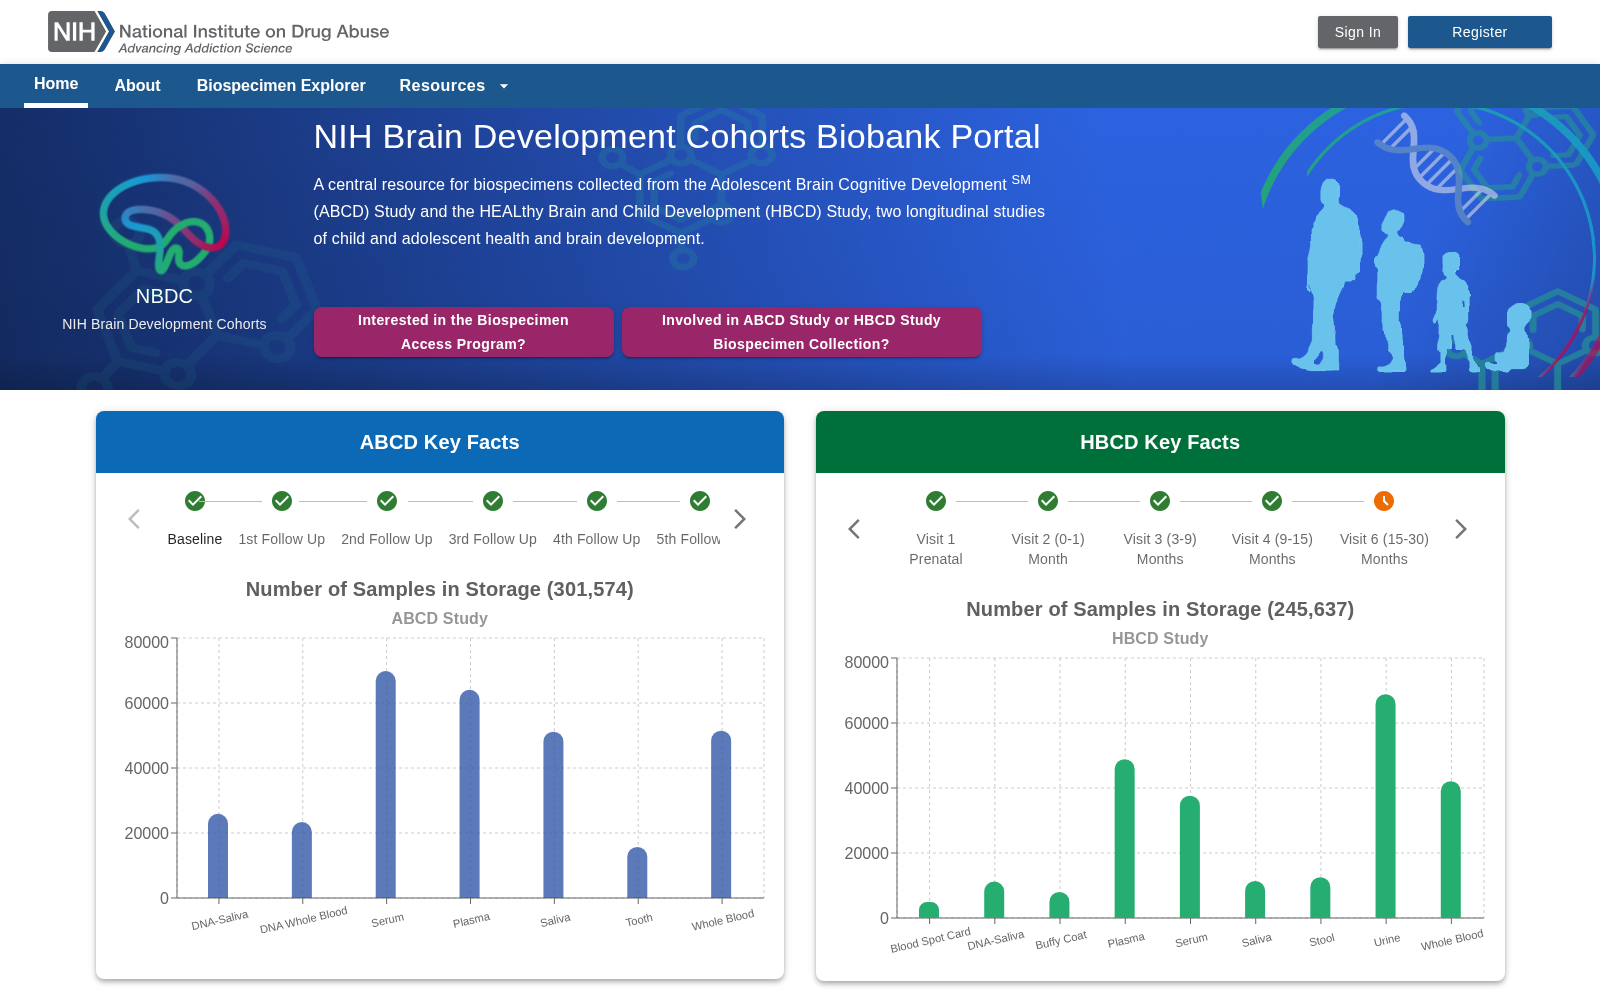This screenshot has width=1600, height=1000.
Task: Click the Visit 3 (3-9) Months label
Action: tap(1160, 549)
